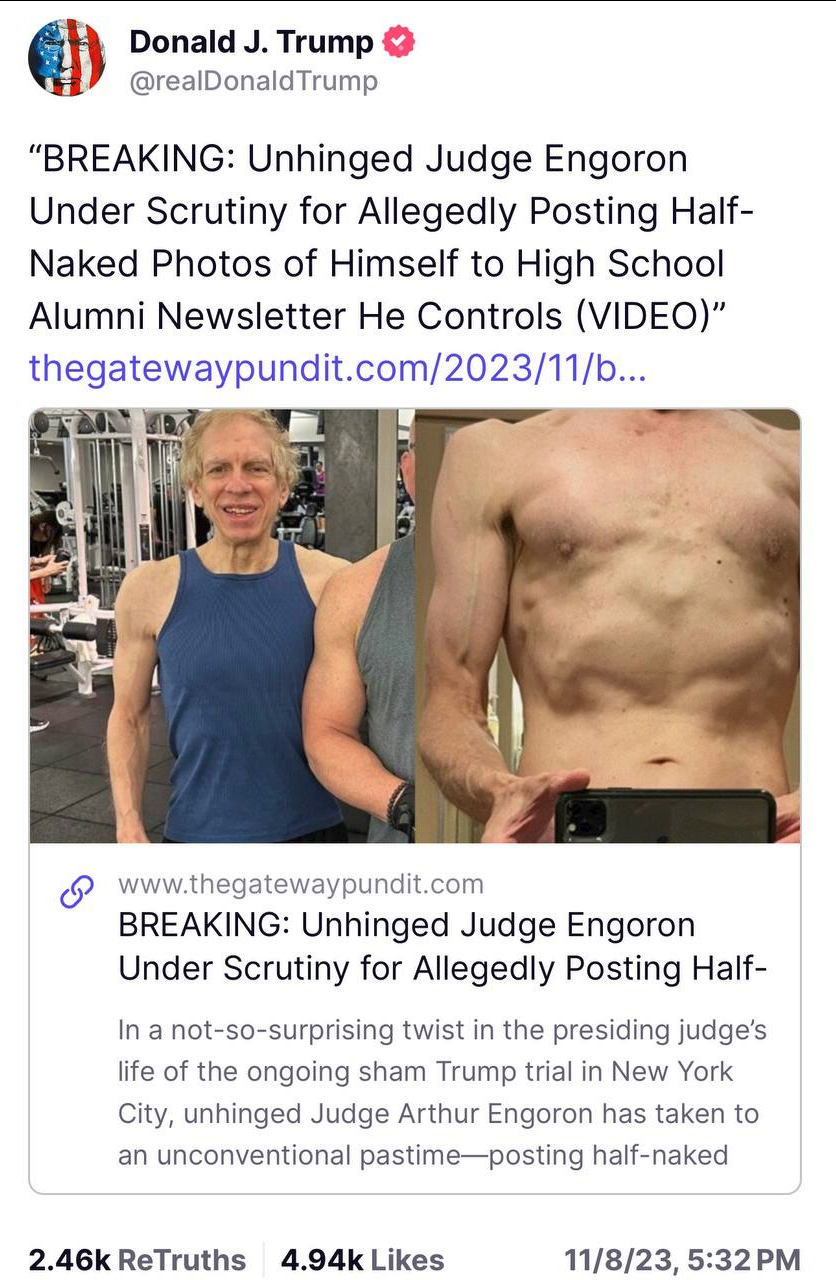Click the www.thegatewaypundit.com domain label

(301, 884)
